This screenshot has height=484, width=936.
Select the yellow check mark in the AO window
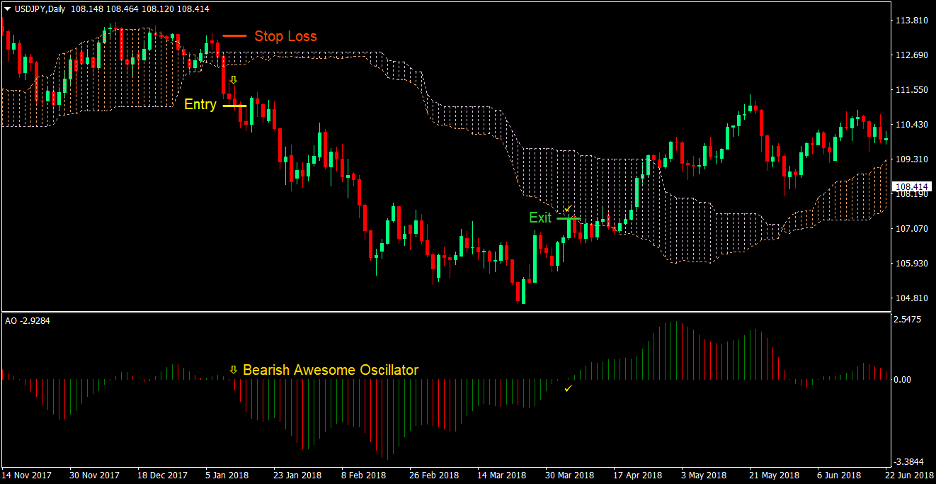[568, 389]
